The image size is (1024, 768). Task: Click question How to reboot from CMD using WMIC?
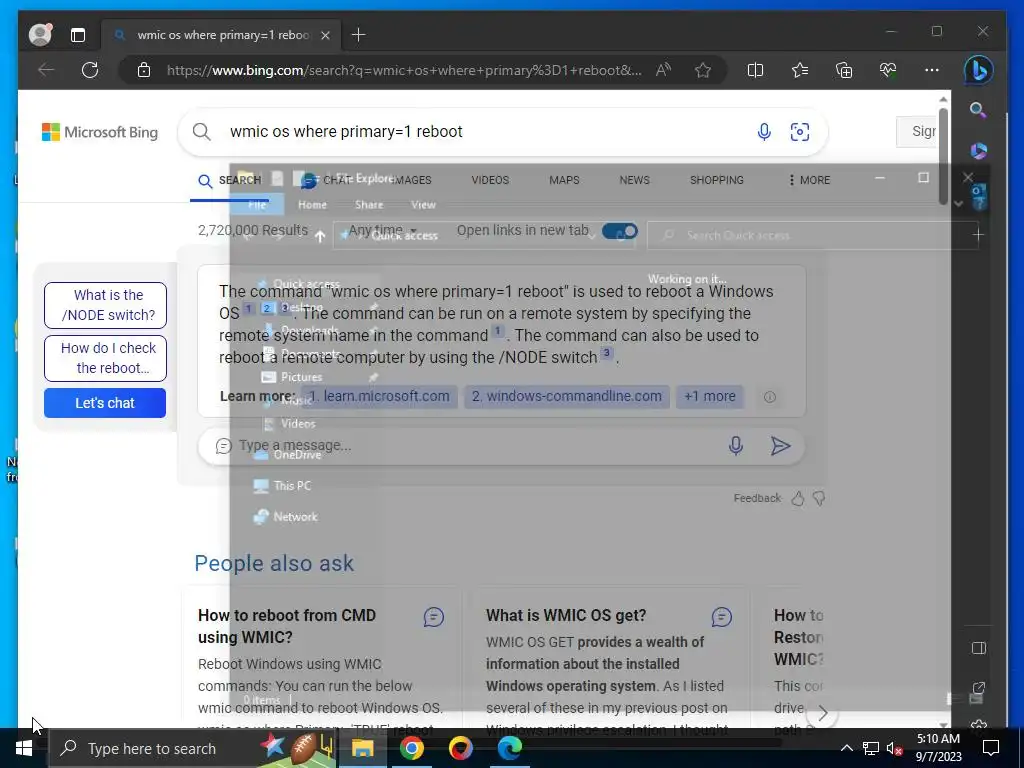coord(287,626)
